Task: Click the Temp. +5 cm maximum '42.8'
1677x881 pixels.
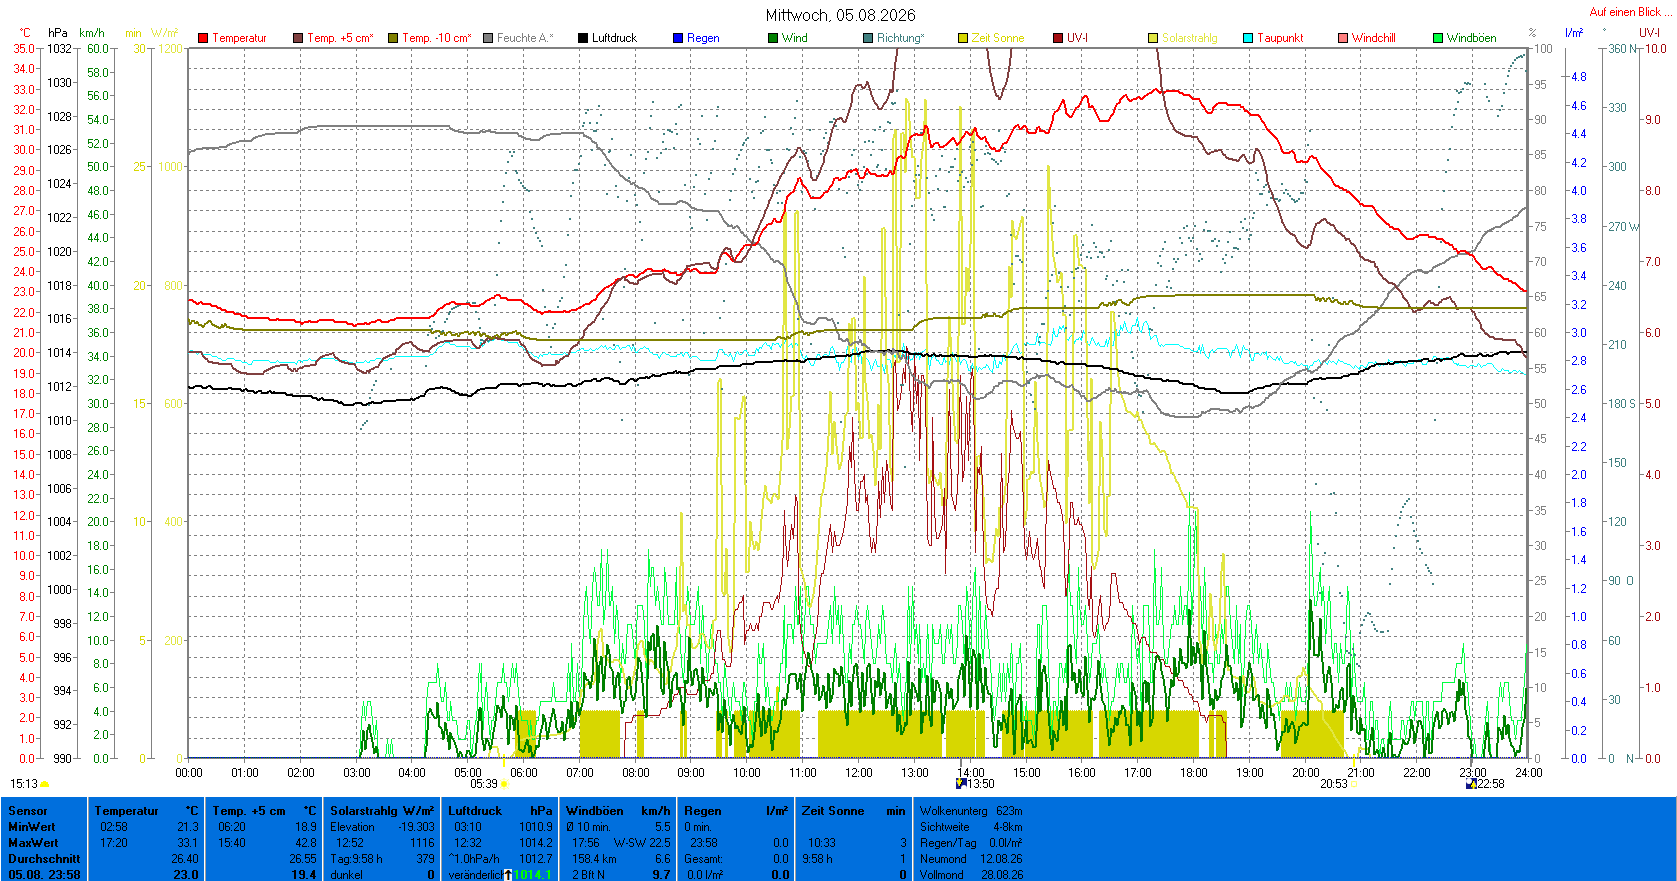Action: click(x=306, y=843)
